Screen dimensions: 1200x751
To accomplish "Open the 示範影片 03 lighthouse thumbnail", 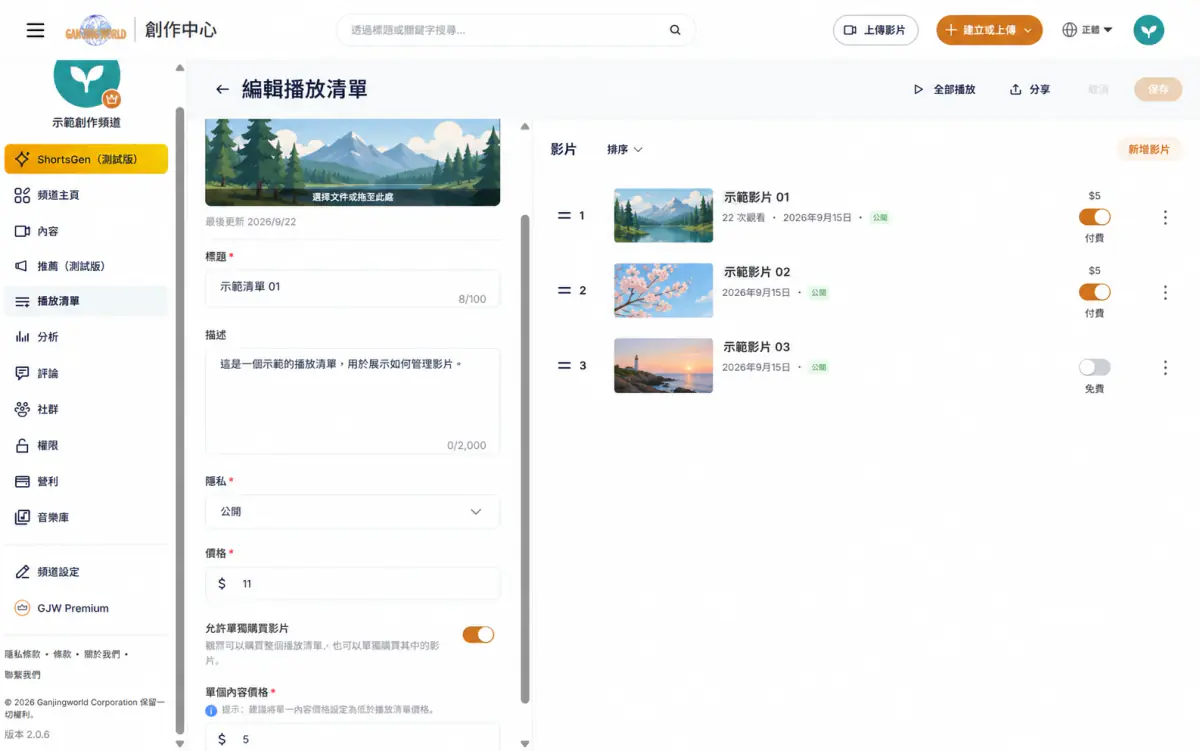I will point(663,365).
